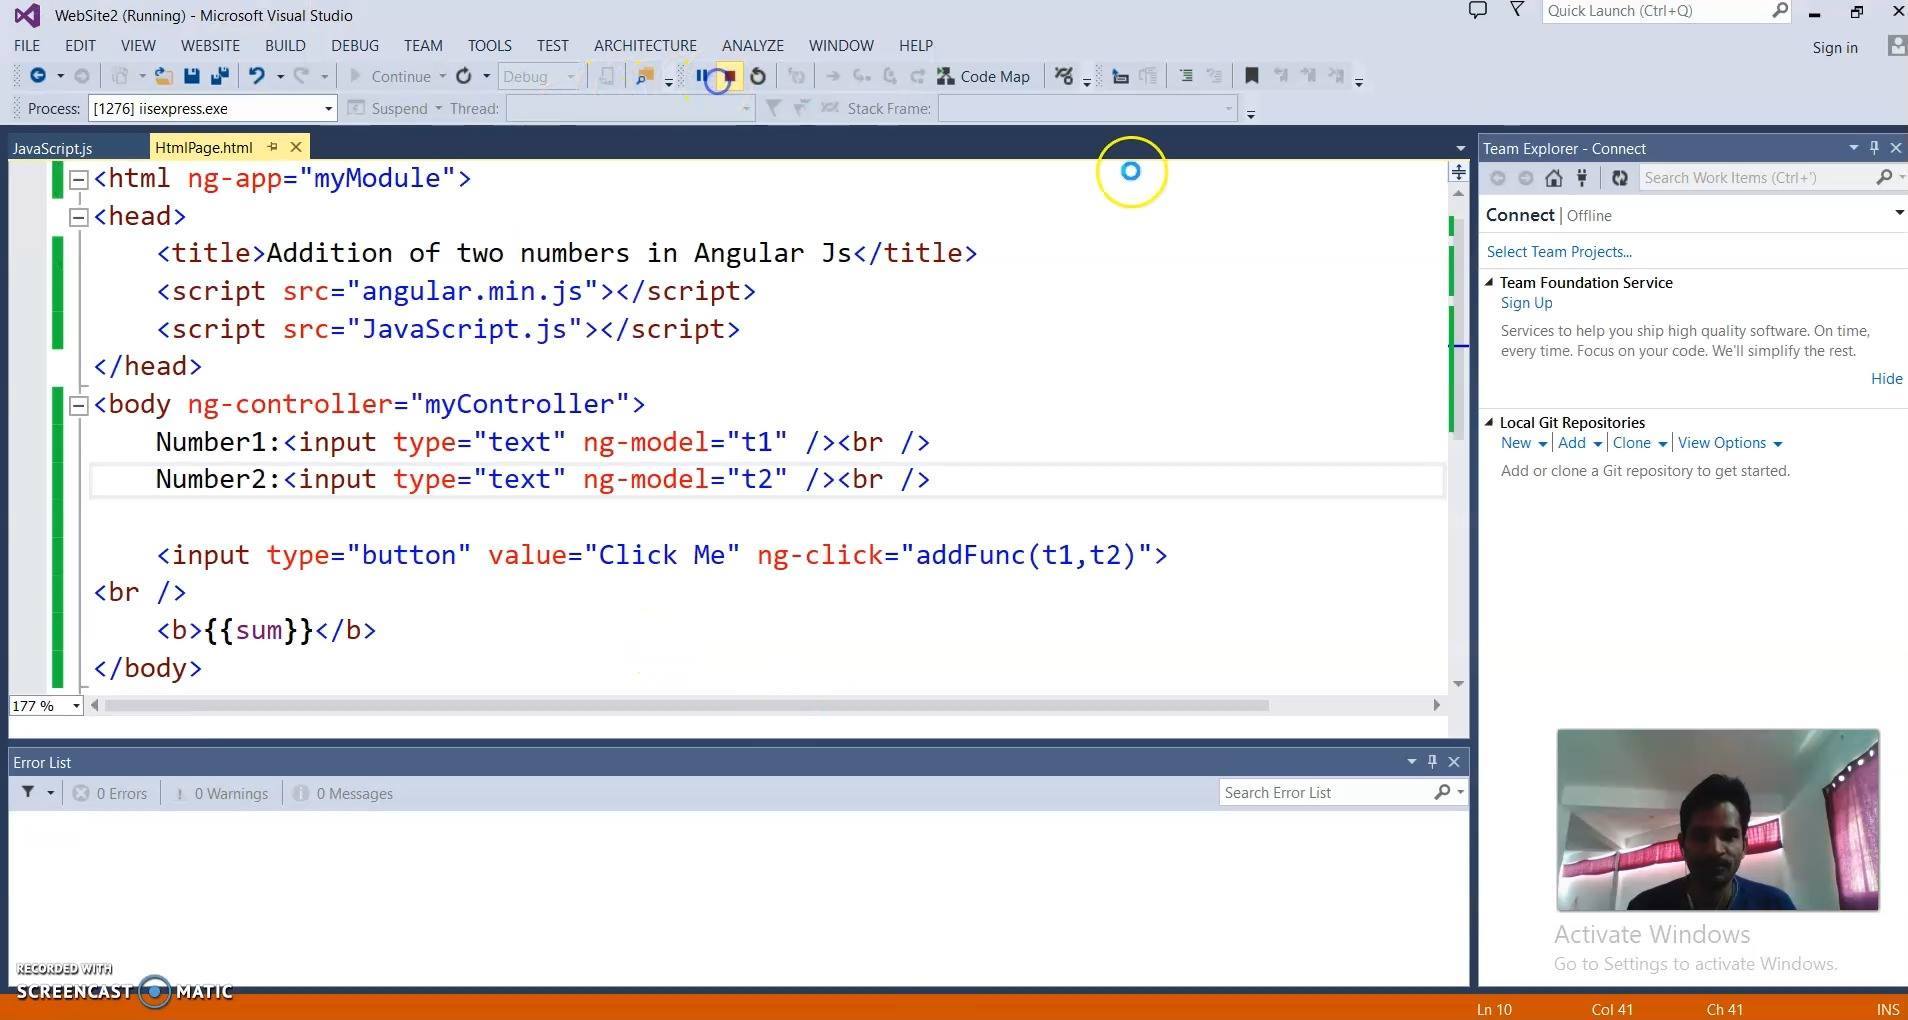The image size is (1908, 1020).
Task: Click the editor horizontal scrollbar
Action: 686,705
